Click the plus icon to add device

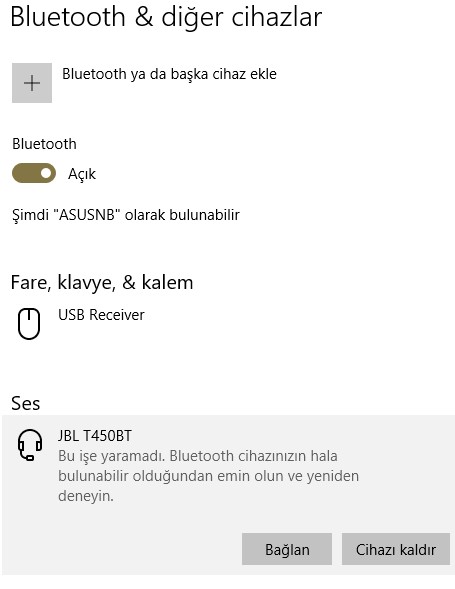click(x=32, y=83)
